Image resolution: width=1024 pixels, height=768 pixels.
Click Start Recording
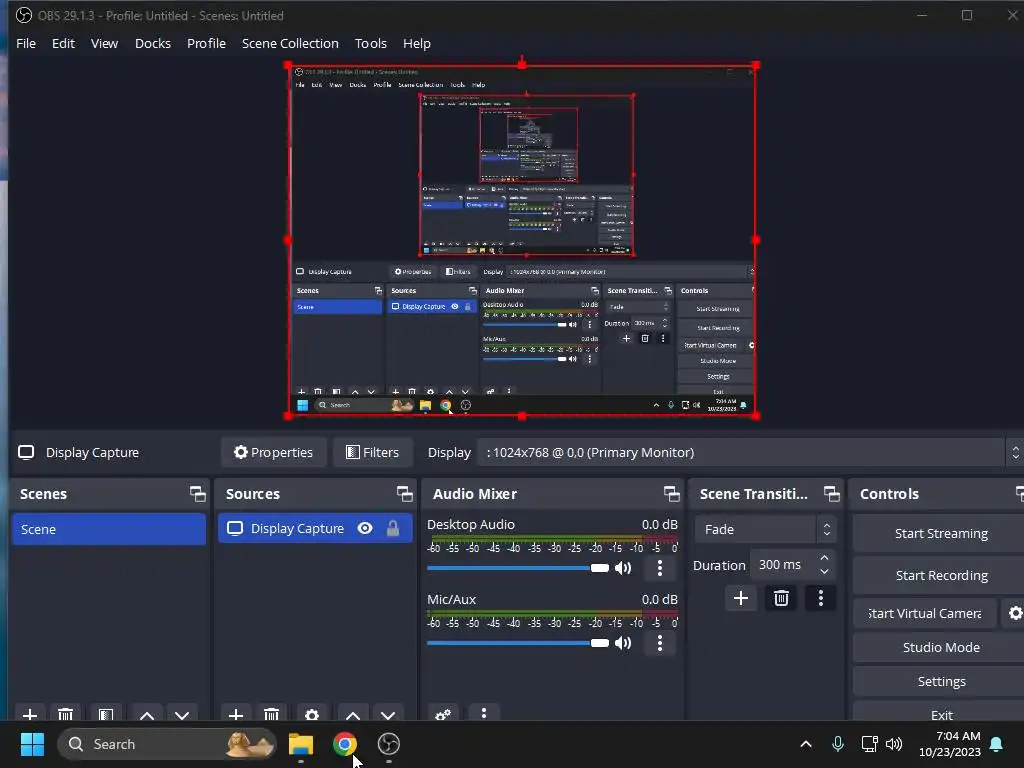[x=940, y=575]
